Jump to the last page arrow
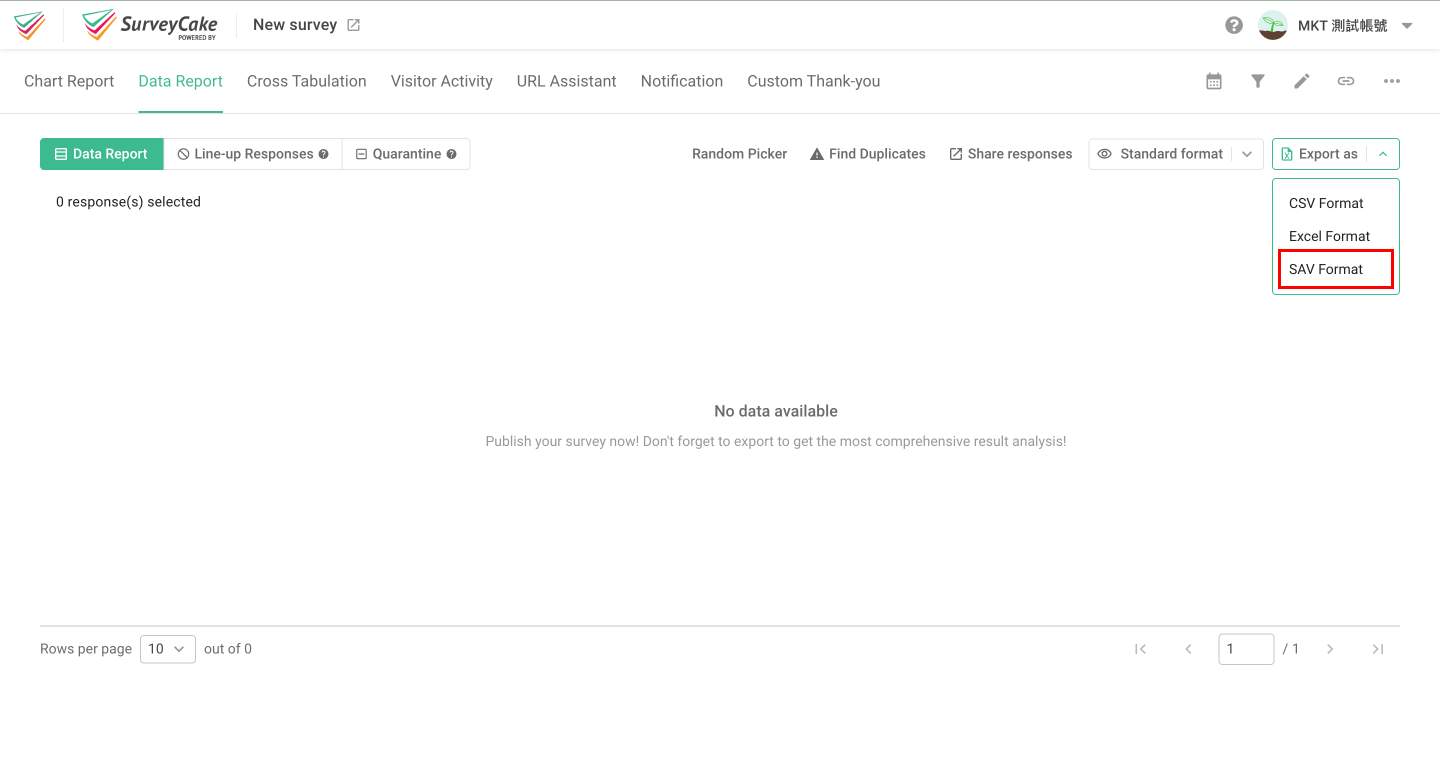The width and height of the screenshot is (1449, 780). (1377, 649)
